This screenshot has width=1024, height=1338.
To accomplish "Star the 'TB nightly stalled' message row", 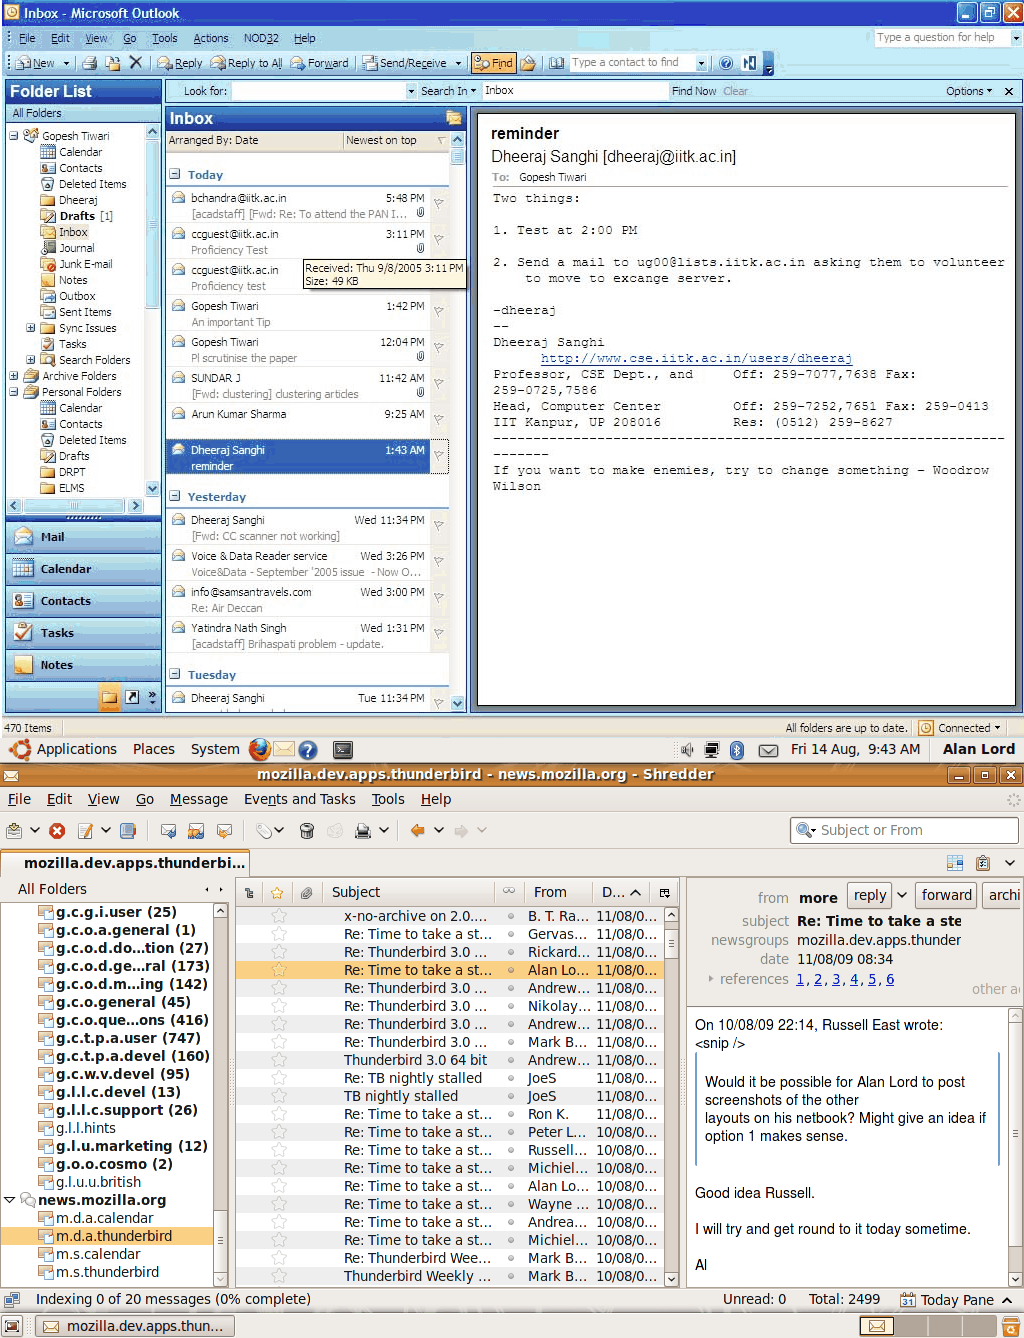I will (279, 1096).
